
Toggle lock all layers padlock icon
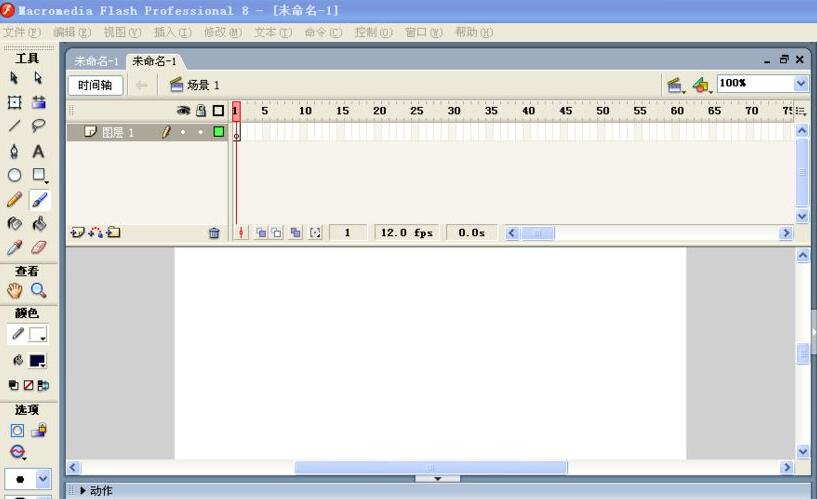coord(201,110)
